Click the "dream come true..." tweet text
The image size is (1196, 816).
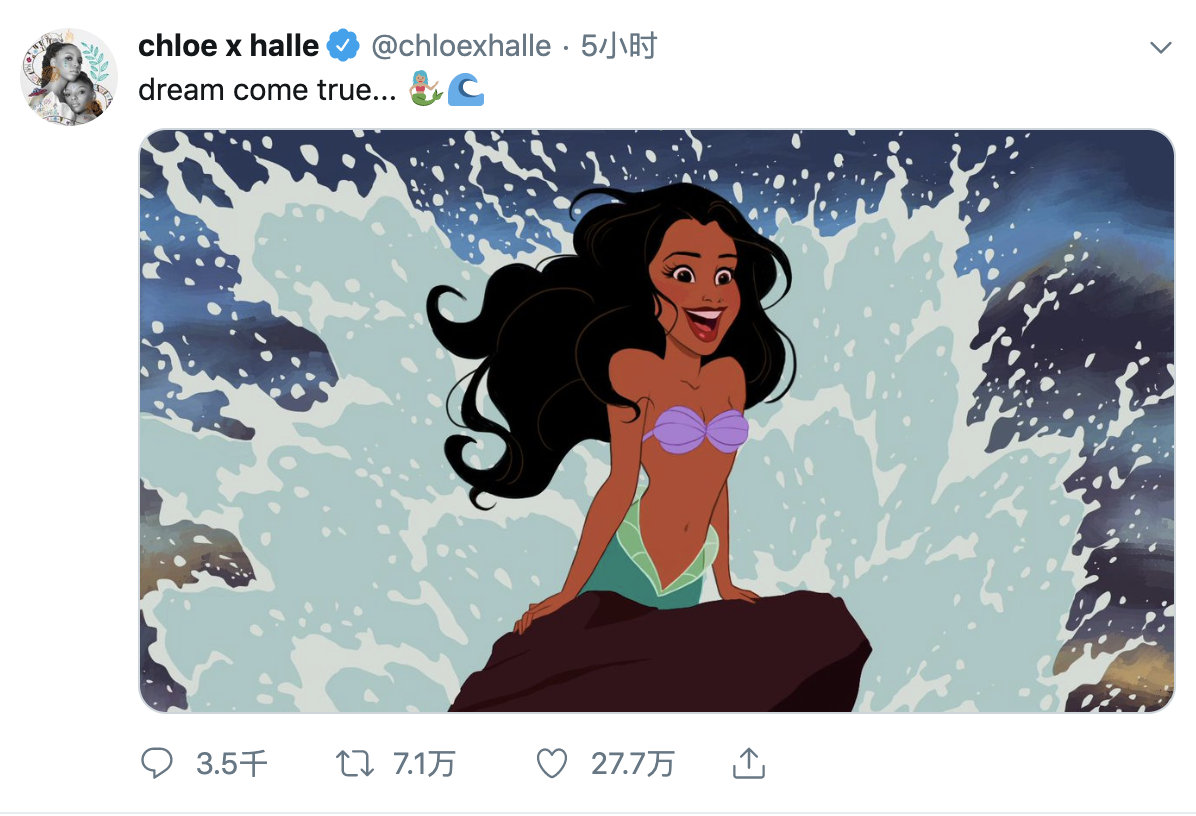[x=267, y=90]
